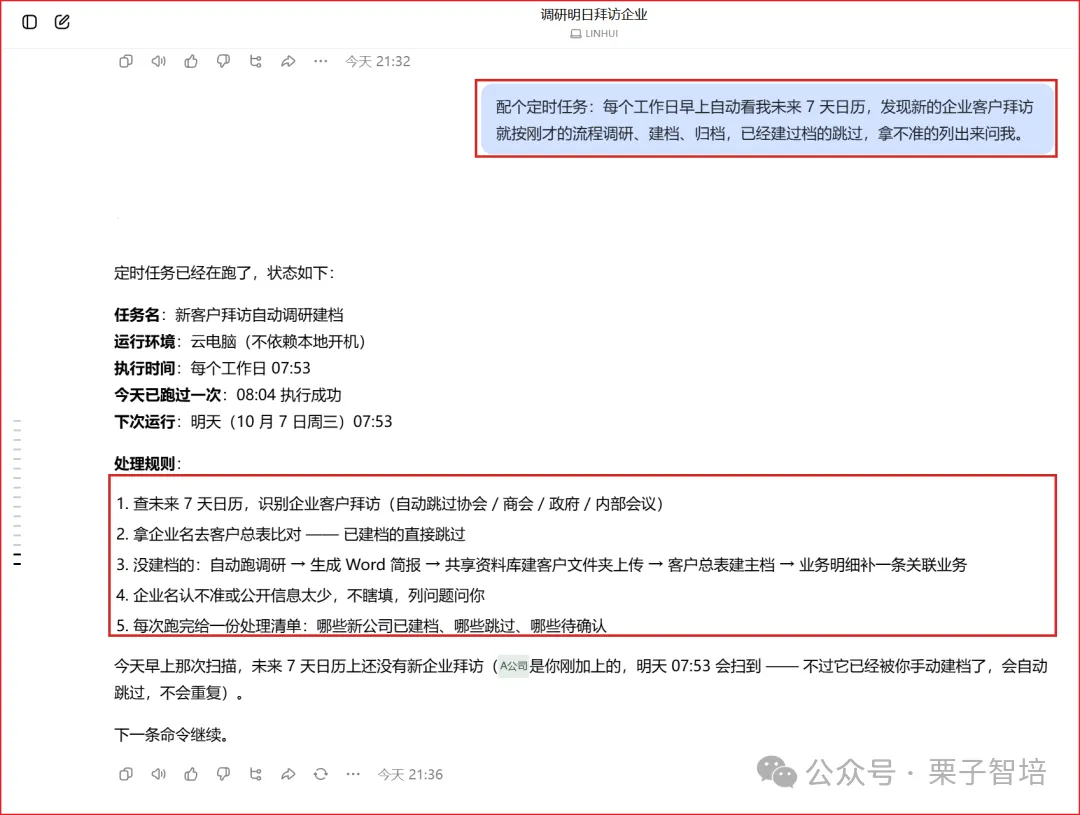Click rule 3 about 生成 Word 简报
This screenshot has height=815, width=1080.
(541, 565)
